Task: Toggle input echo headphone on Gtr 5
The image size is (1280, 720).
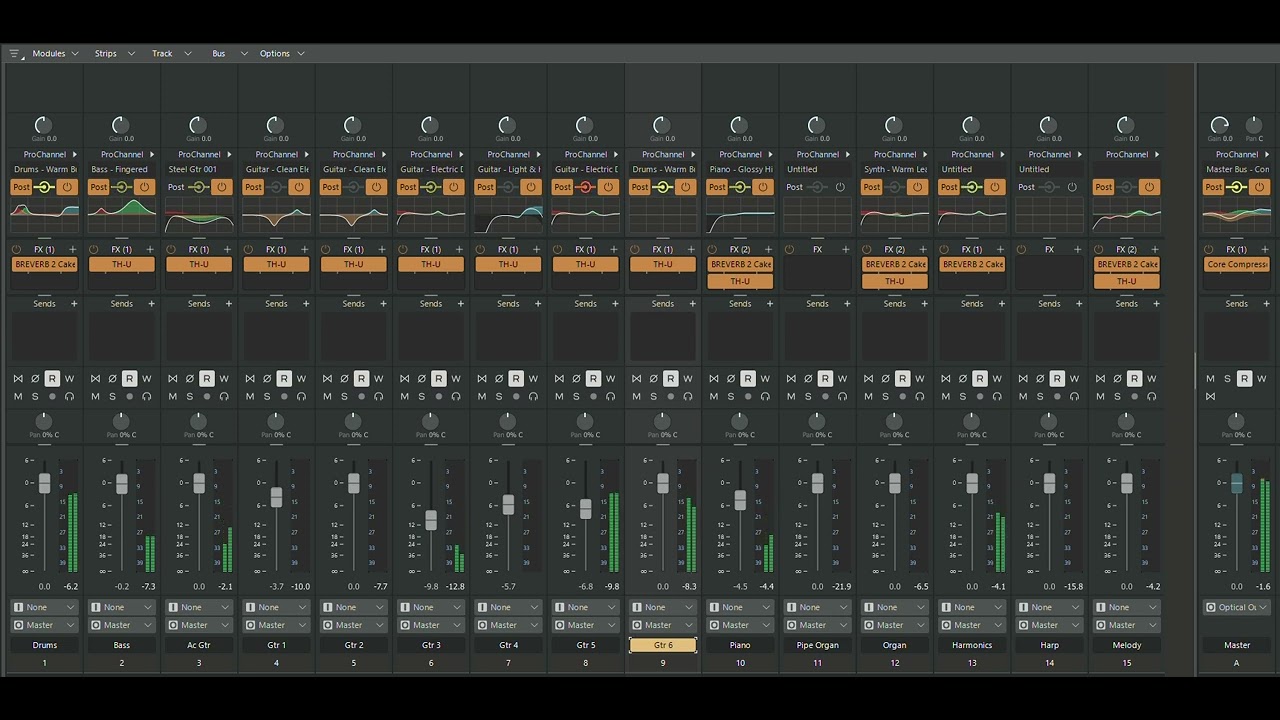Action: [610, 397]
